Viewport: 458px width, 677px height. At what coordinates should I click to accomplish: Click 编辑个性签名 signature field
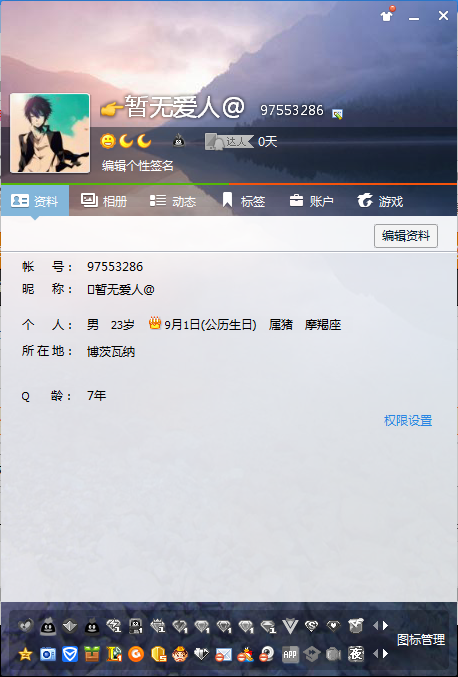(x=138, y=165)
